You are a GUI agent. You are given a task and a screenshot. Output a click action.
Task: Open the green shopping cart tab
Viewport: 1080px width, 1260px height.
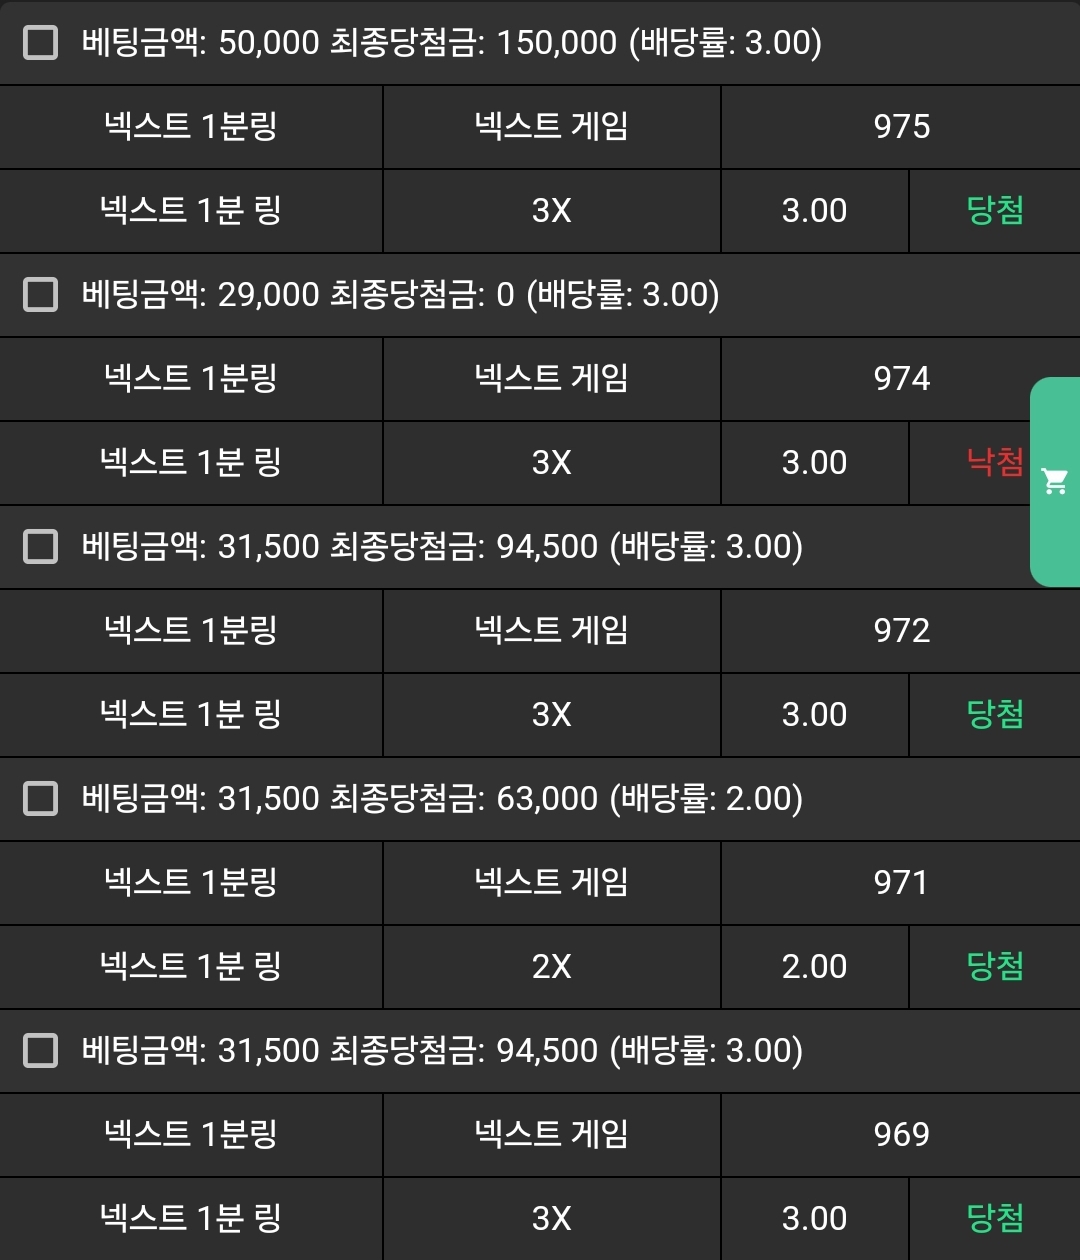point(1054,481)
